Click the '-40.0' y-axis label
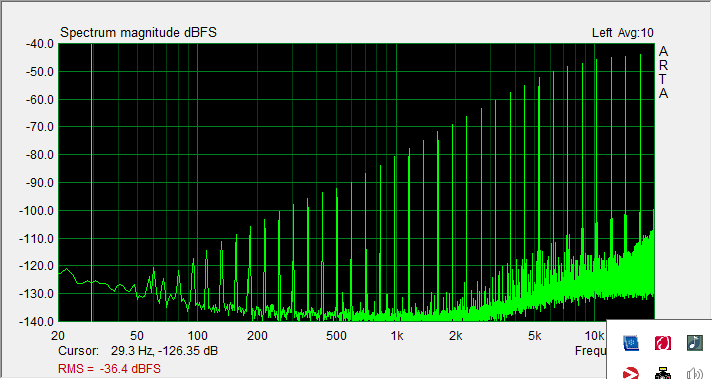This screenshot has width=712, height=379. point(40,44)
